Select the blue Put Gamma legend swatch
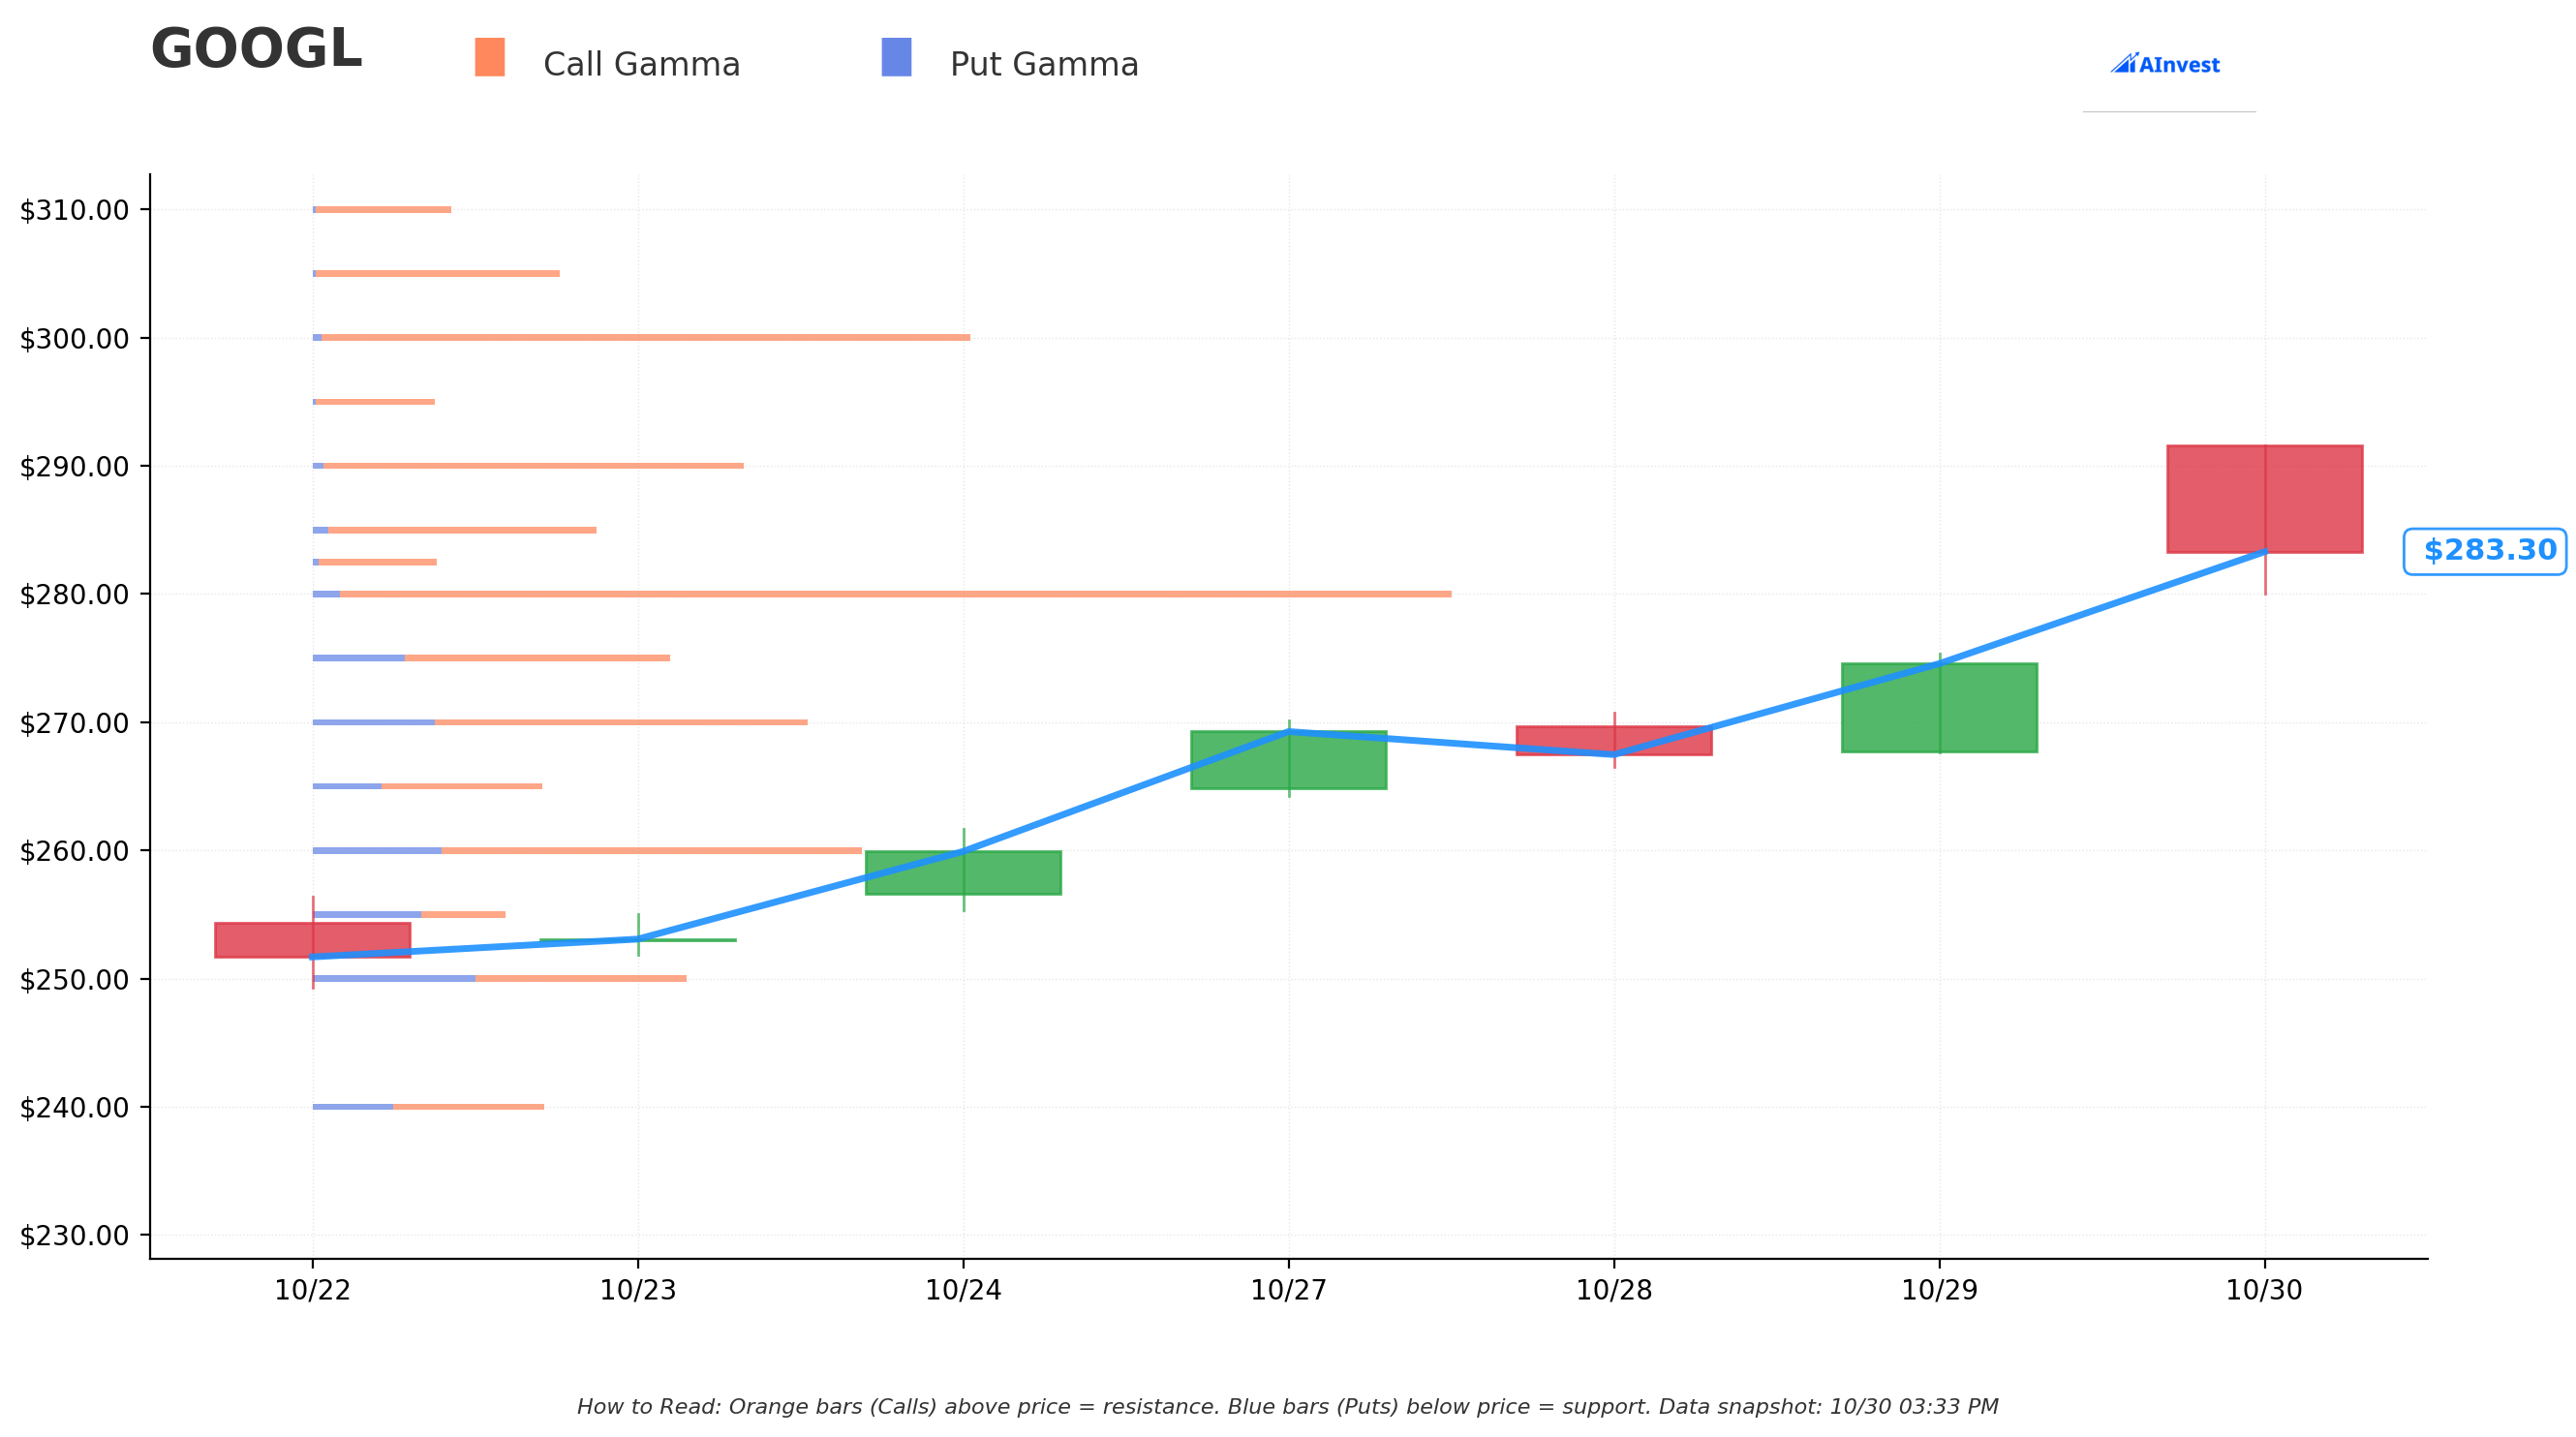This screenshot has width=2576, height=1437. (896, 57)
